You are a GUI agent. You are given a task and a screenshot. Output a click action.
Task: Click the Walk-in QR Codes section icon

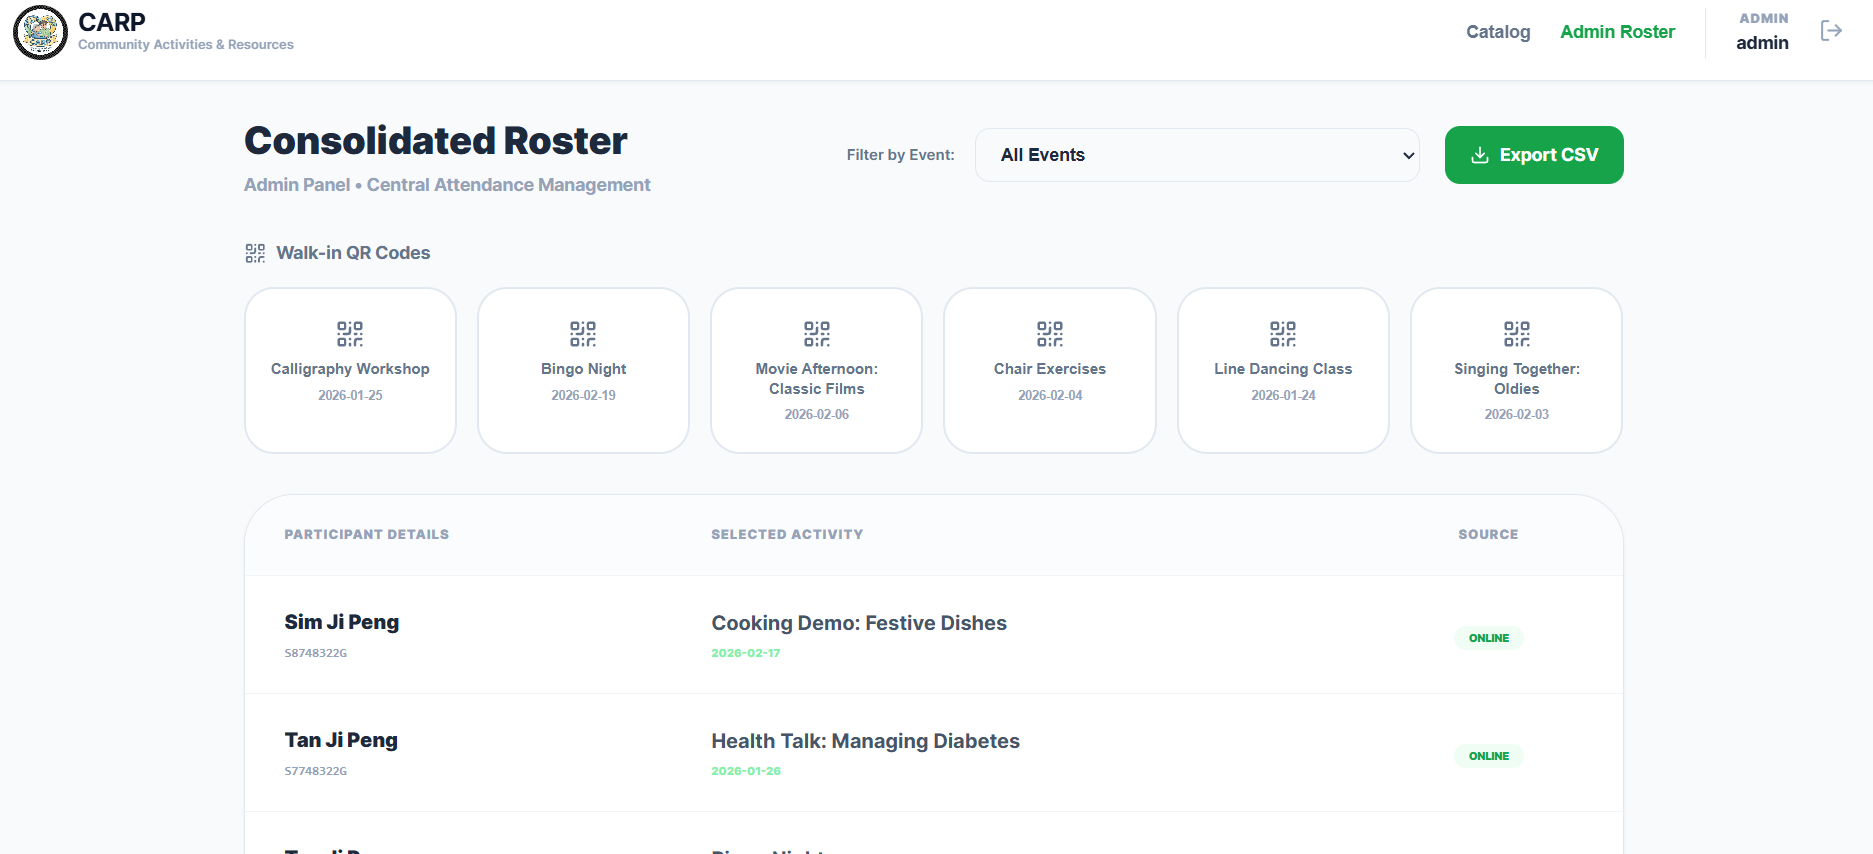click(x=255, y=253)
